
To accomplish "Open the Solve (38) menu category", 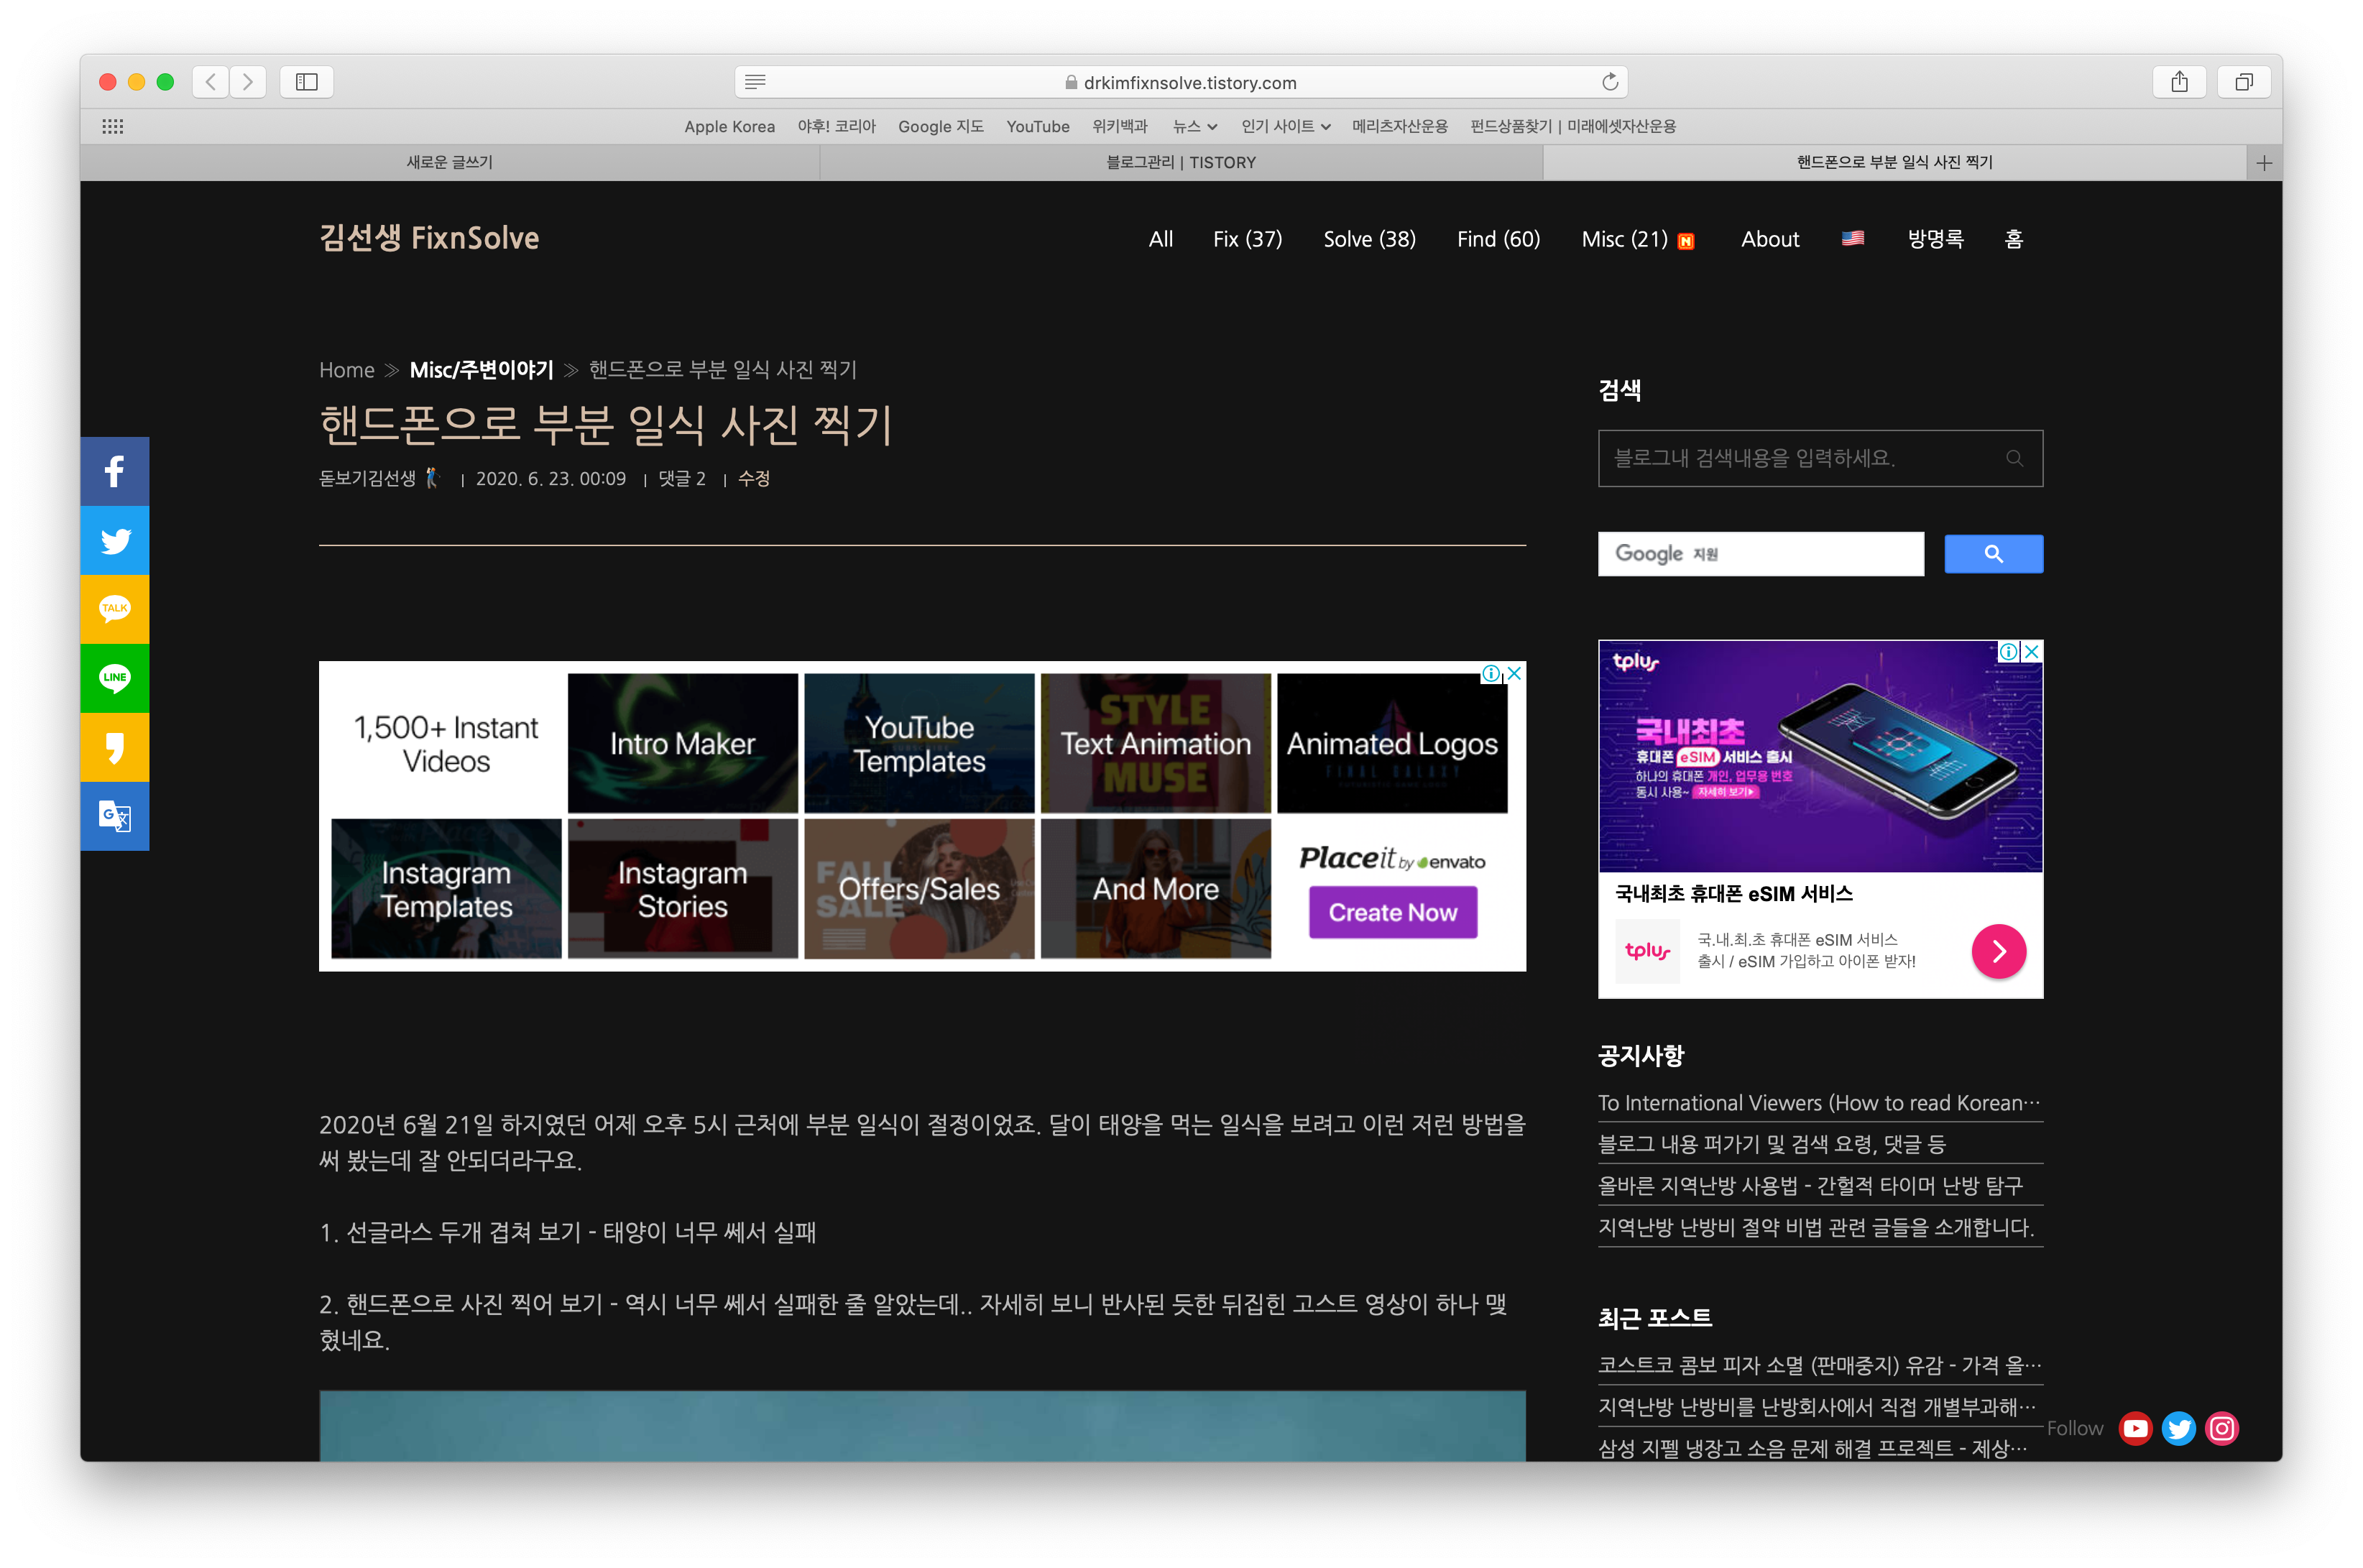I will (x=1369, y=239).
